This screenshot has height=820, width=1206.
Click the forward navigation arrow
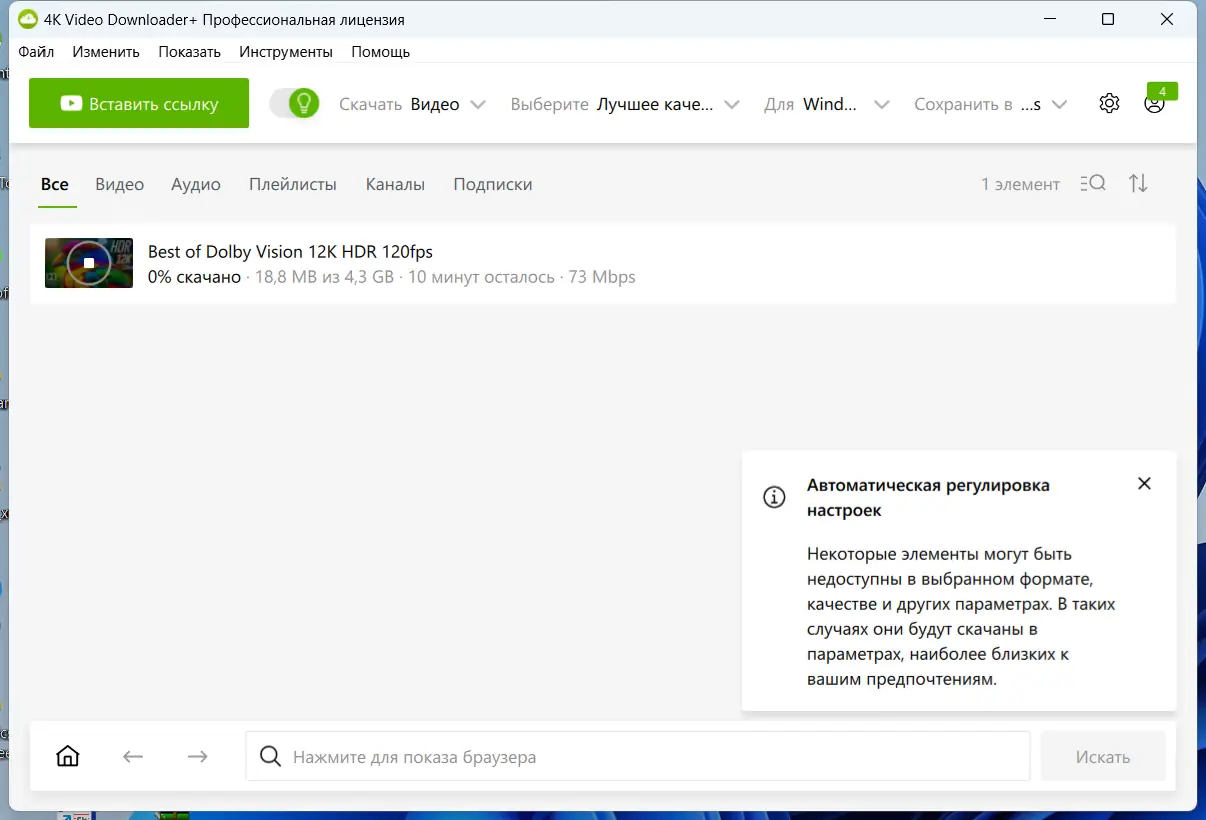click(x=197, y=756)
